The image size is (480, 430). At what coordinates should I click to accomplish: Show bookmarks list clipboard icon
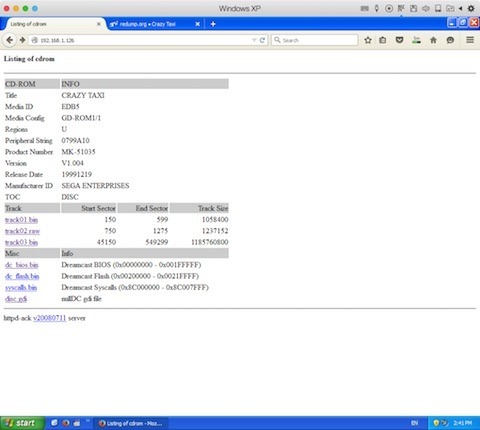click(x=383, y=40)
